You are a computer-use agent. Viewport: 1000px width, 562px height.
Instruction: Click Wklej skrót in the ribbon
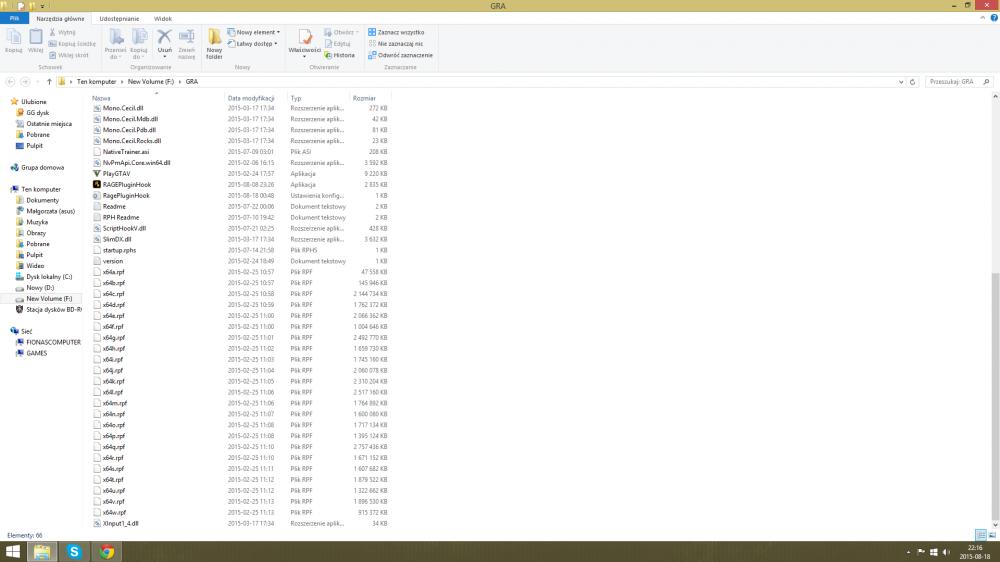point(68,55)
